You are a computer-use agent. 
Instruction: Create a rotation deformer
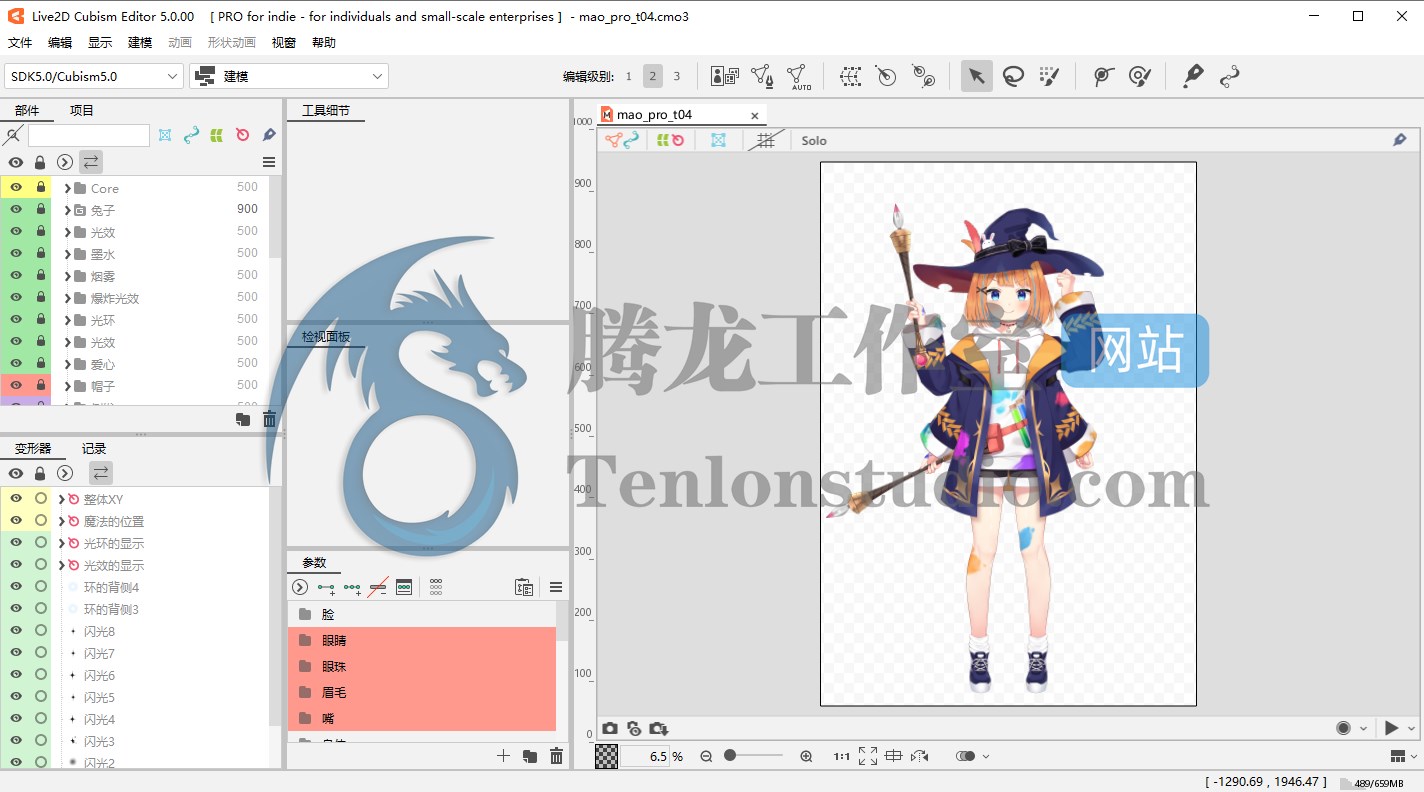pyautogui.click(x=886, y=76)
